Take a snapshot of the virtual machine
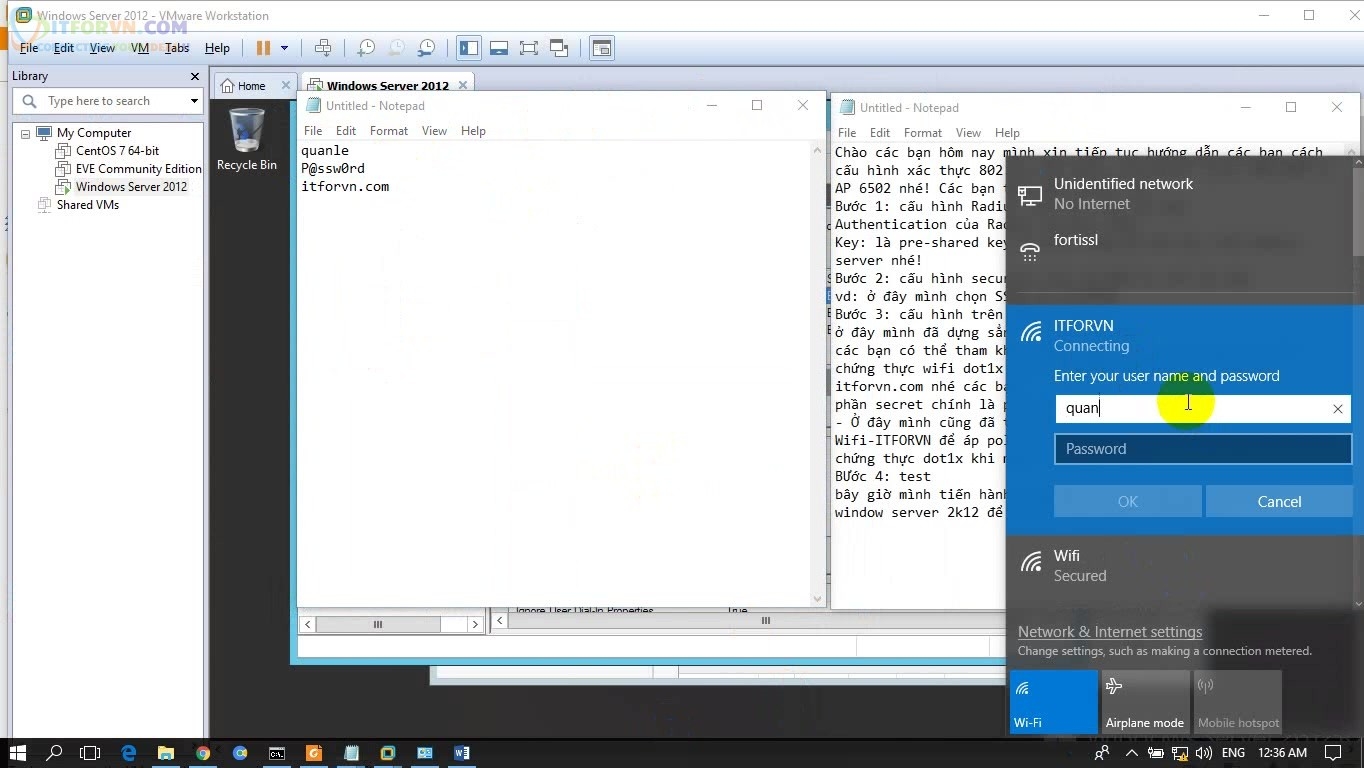Image resolution: width=1364 pixels, height=768 pixels. click(x=366, y=48)
